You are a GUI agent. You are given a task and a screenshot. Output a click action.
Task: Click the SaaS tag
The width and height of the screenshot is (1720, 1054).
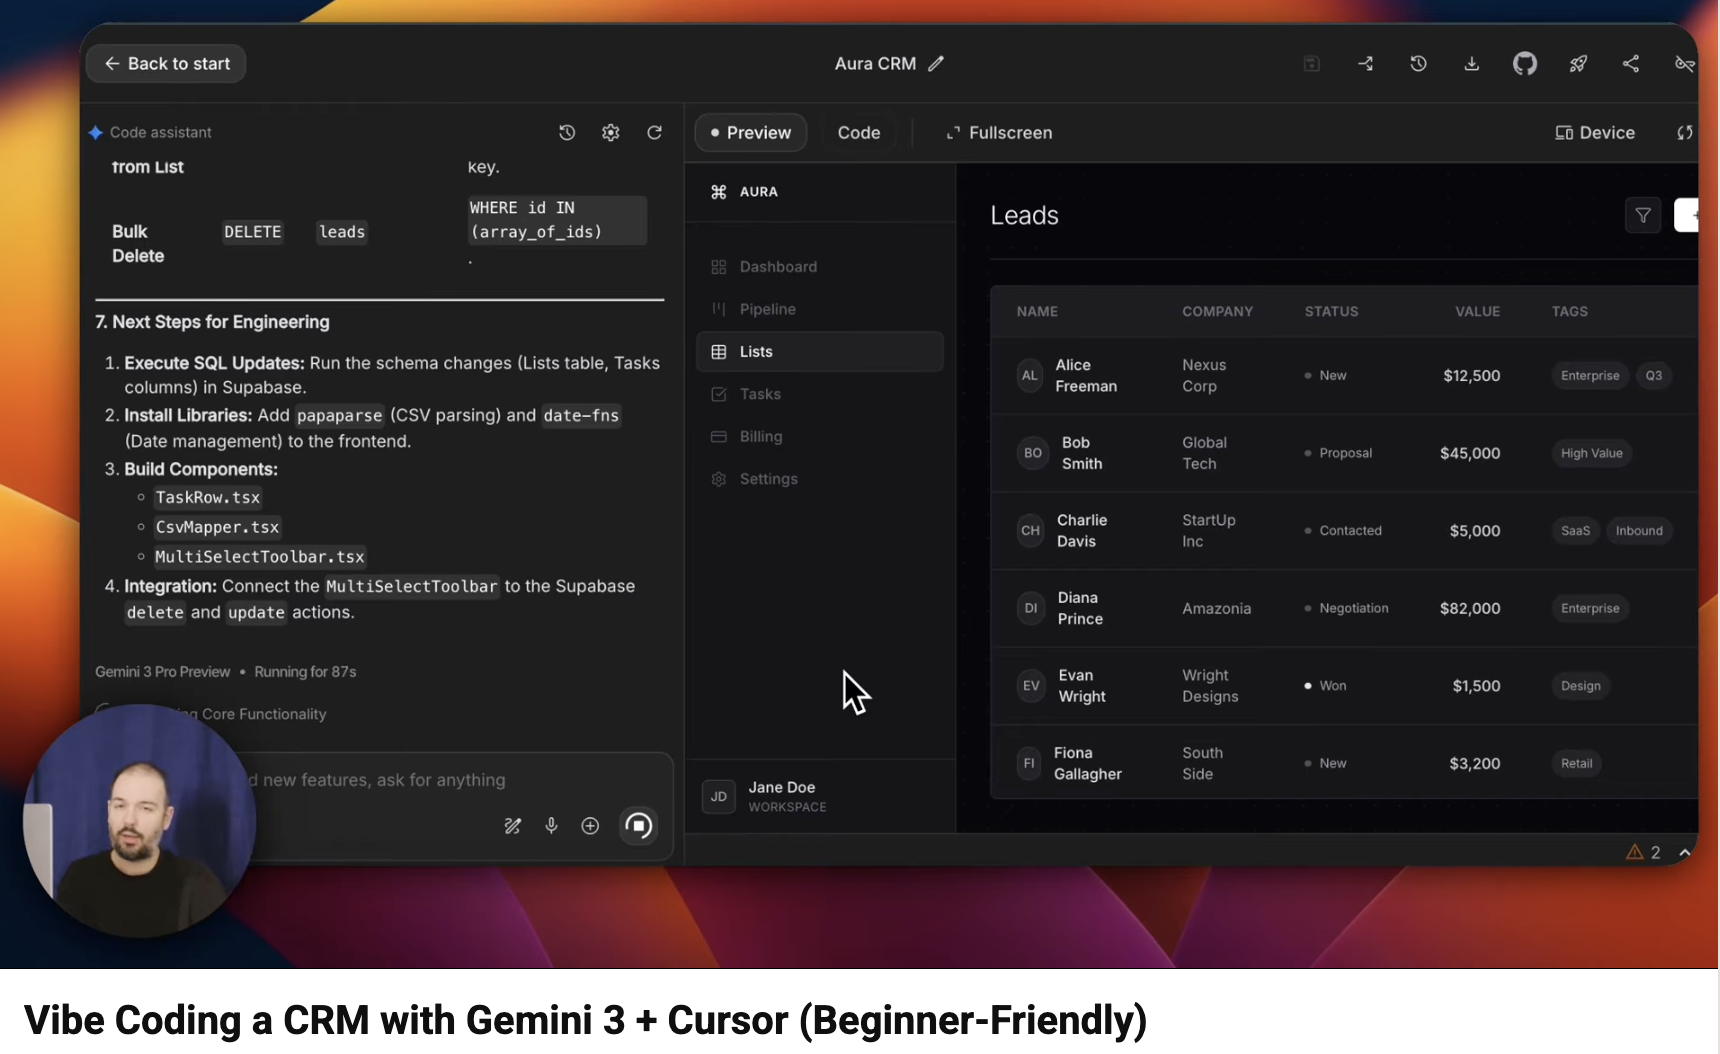pyautogui.click(x=1575, y=531)
